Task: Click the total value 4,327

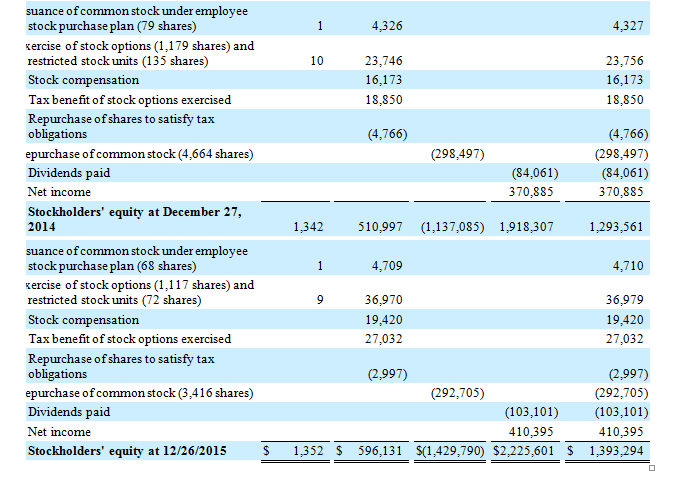Action: point(628,26)
